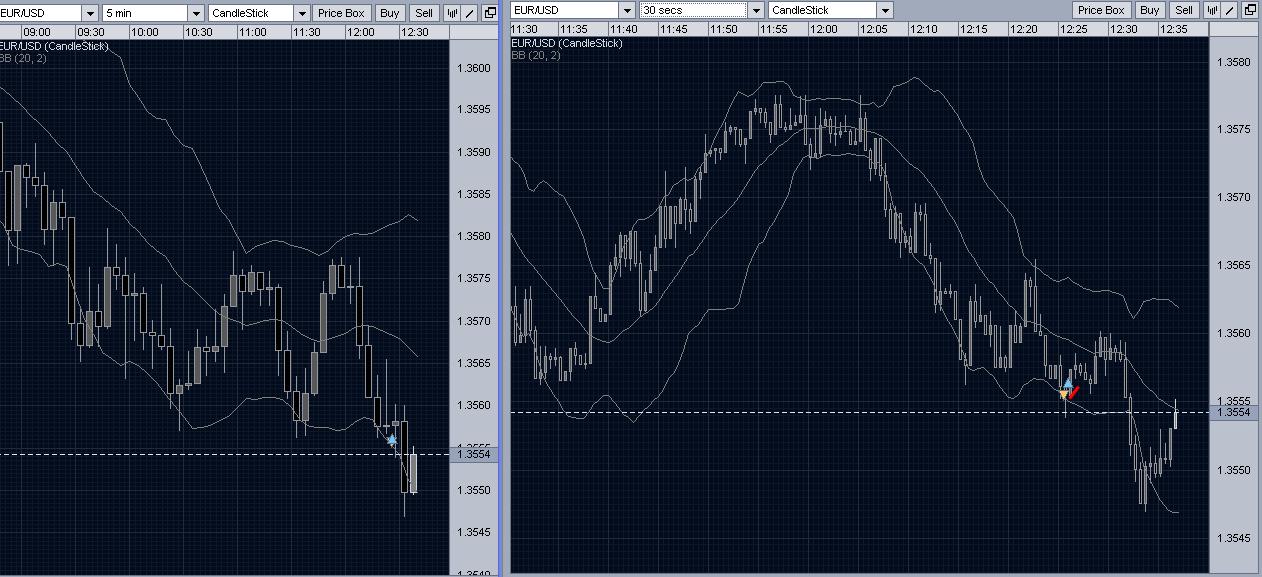Click 12:35 time label on right chart

click(x=1173, y=29)
